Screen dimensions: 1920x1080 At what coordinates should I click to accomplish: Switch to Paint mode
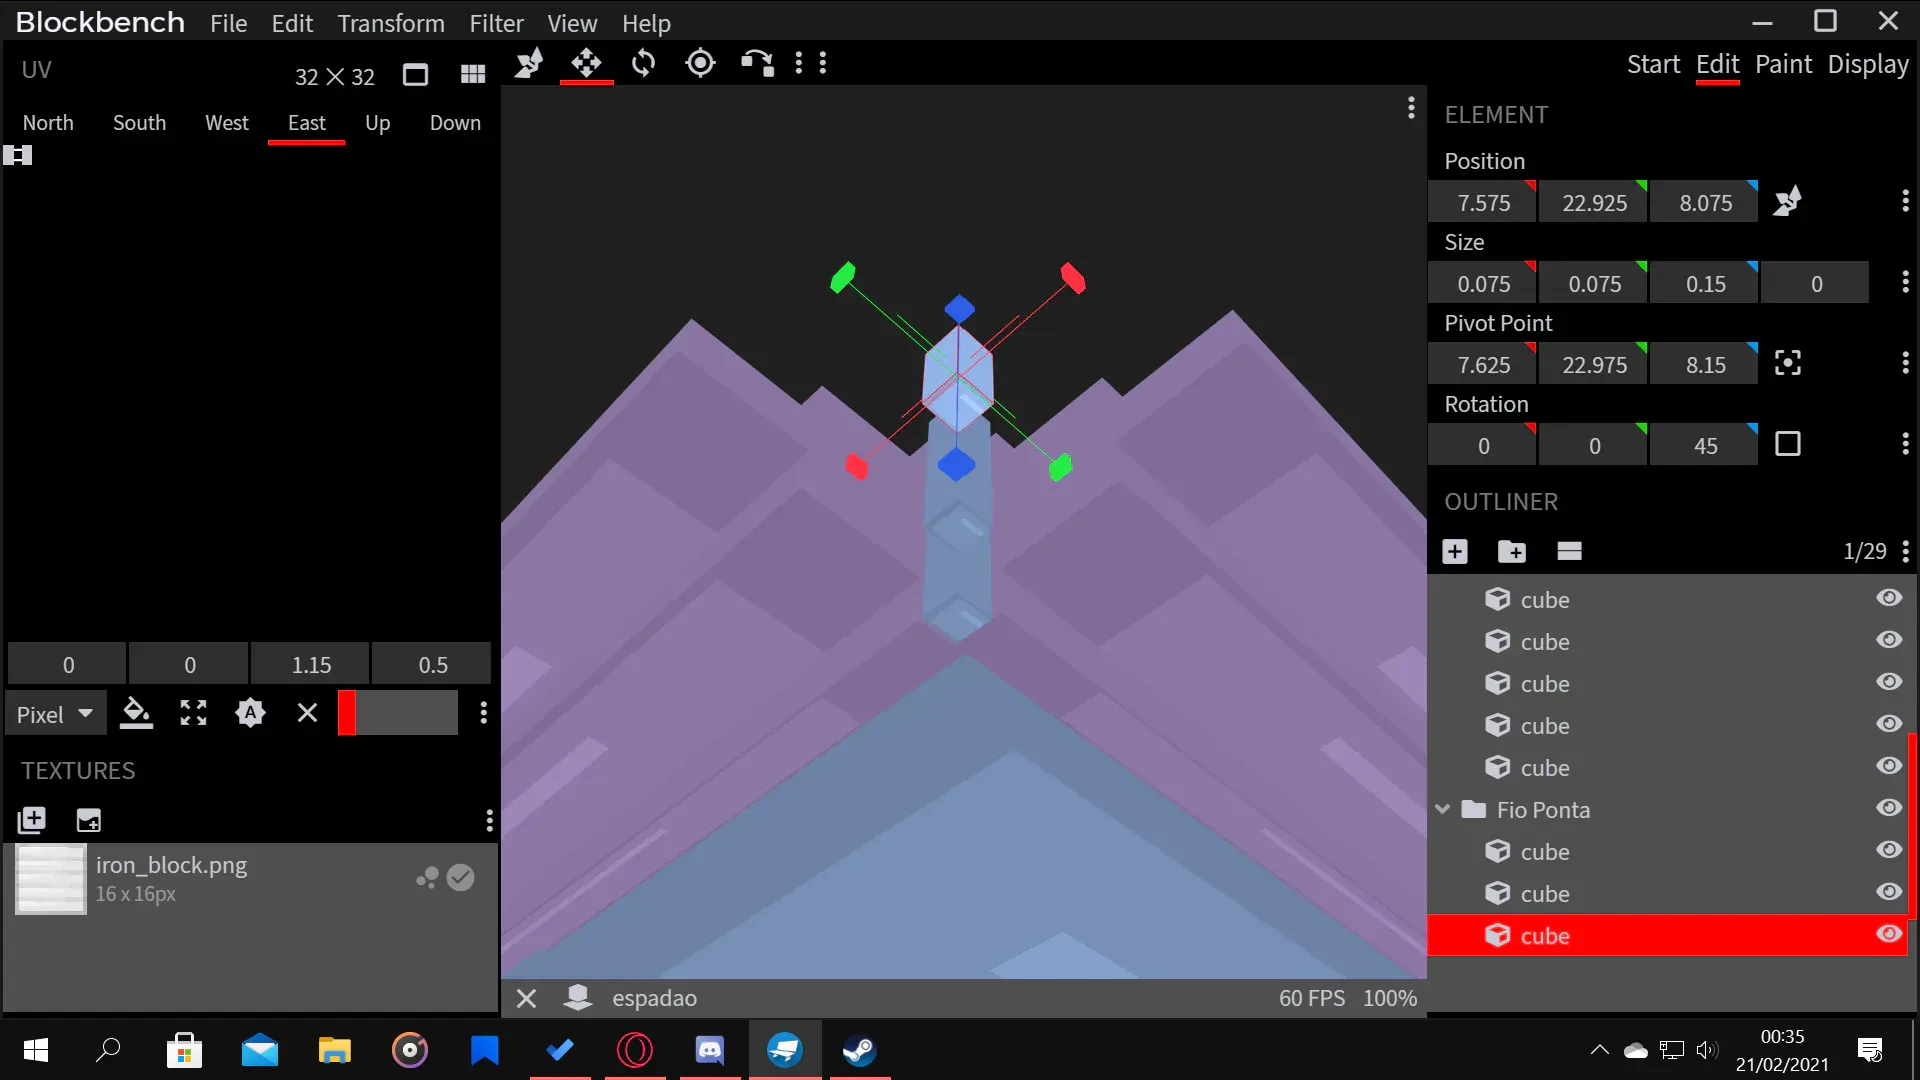pos(1783,64)
